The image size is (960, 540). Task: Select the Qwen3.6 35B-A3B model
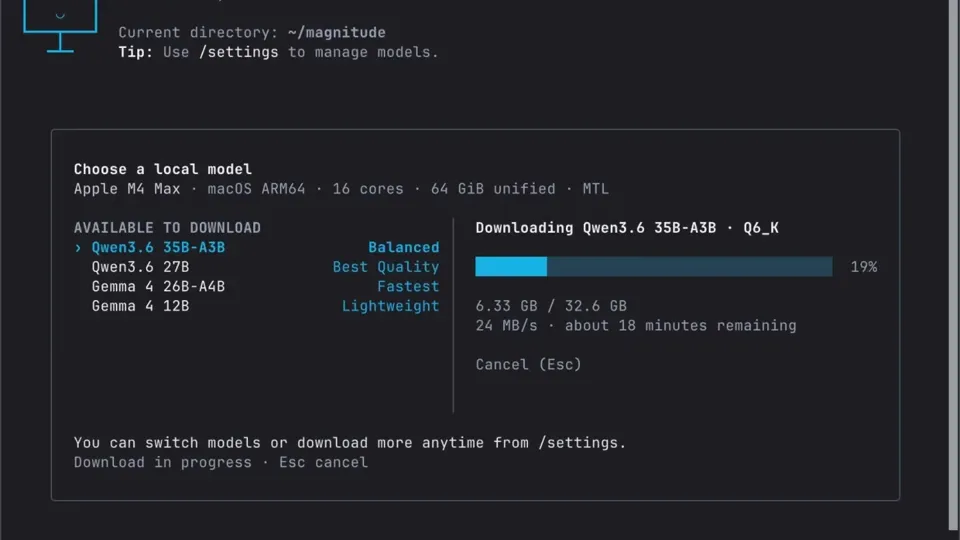pyautogui.click(x=257, y=247)
